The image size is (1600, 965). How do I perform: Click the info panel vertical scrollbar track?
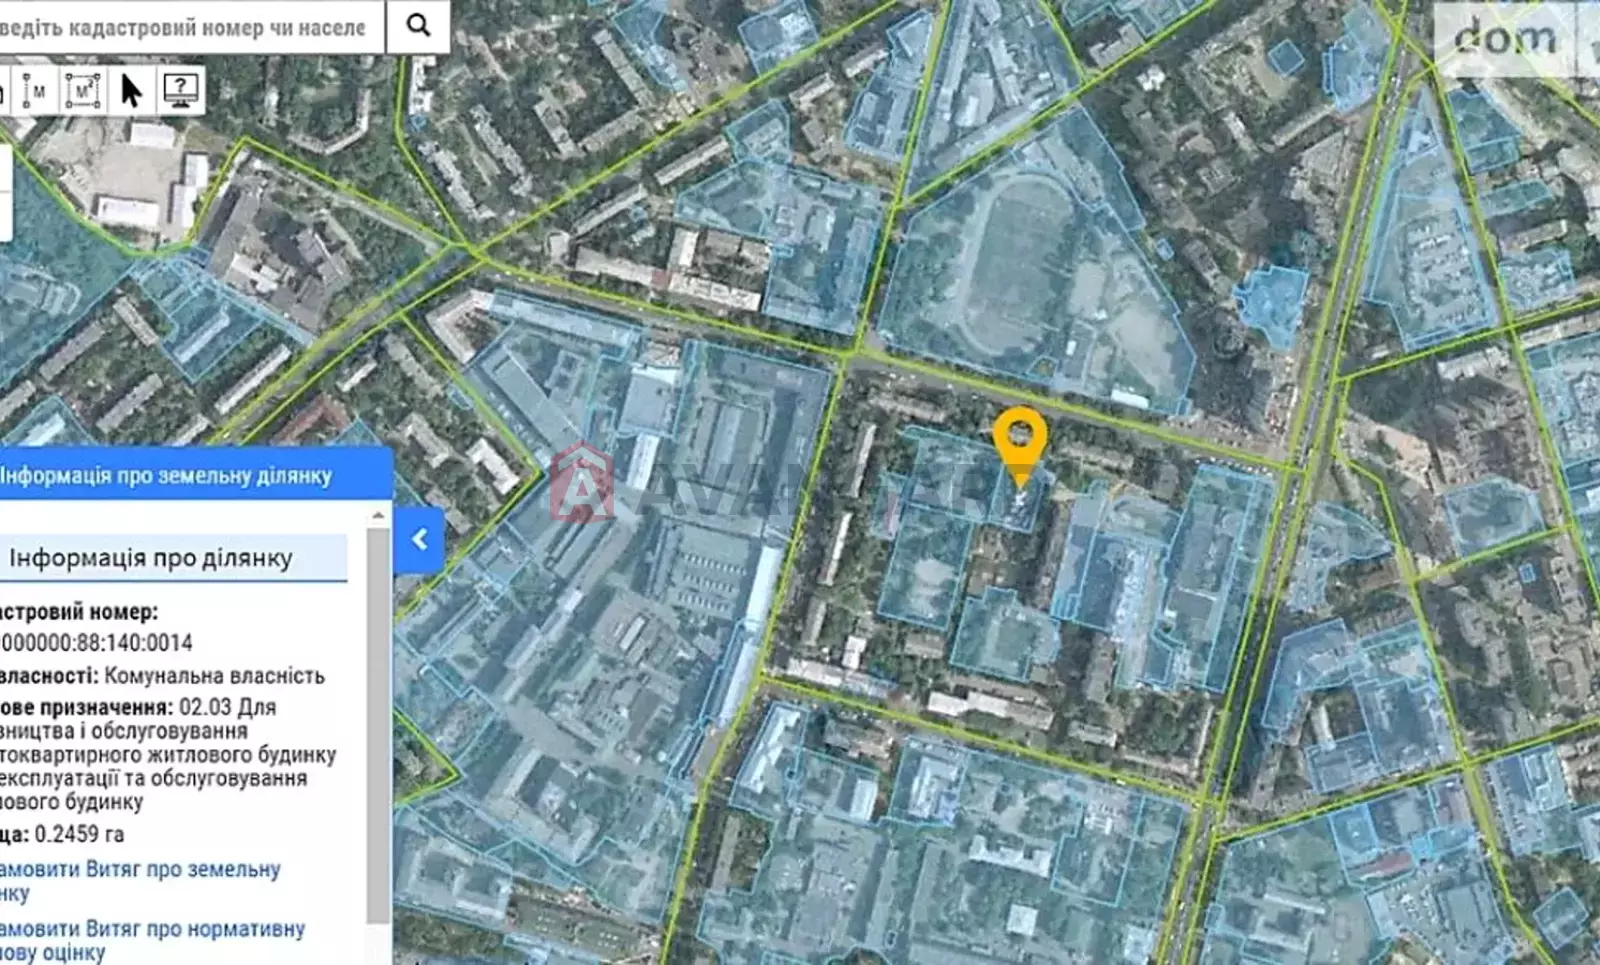pos(378,720)
